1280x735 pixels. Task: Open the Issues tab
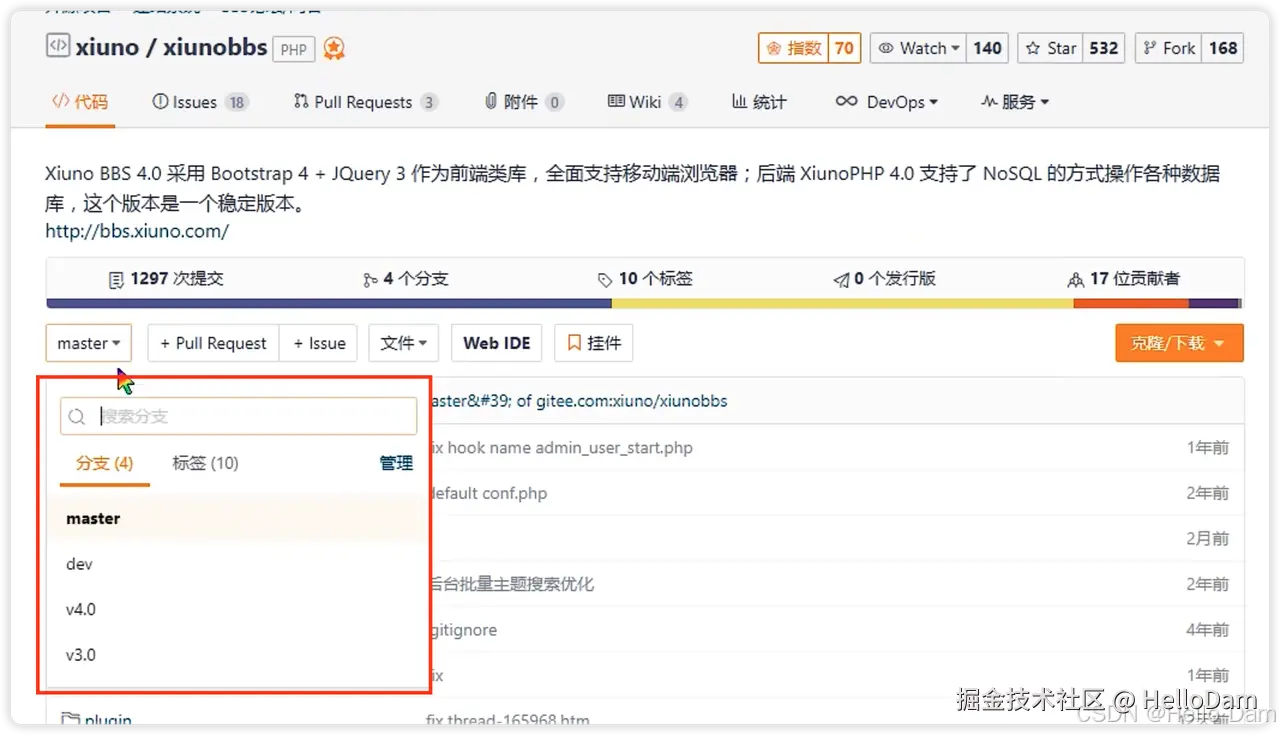(x=199, y=102)
